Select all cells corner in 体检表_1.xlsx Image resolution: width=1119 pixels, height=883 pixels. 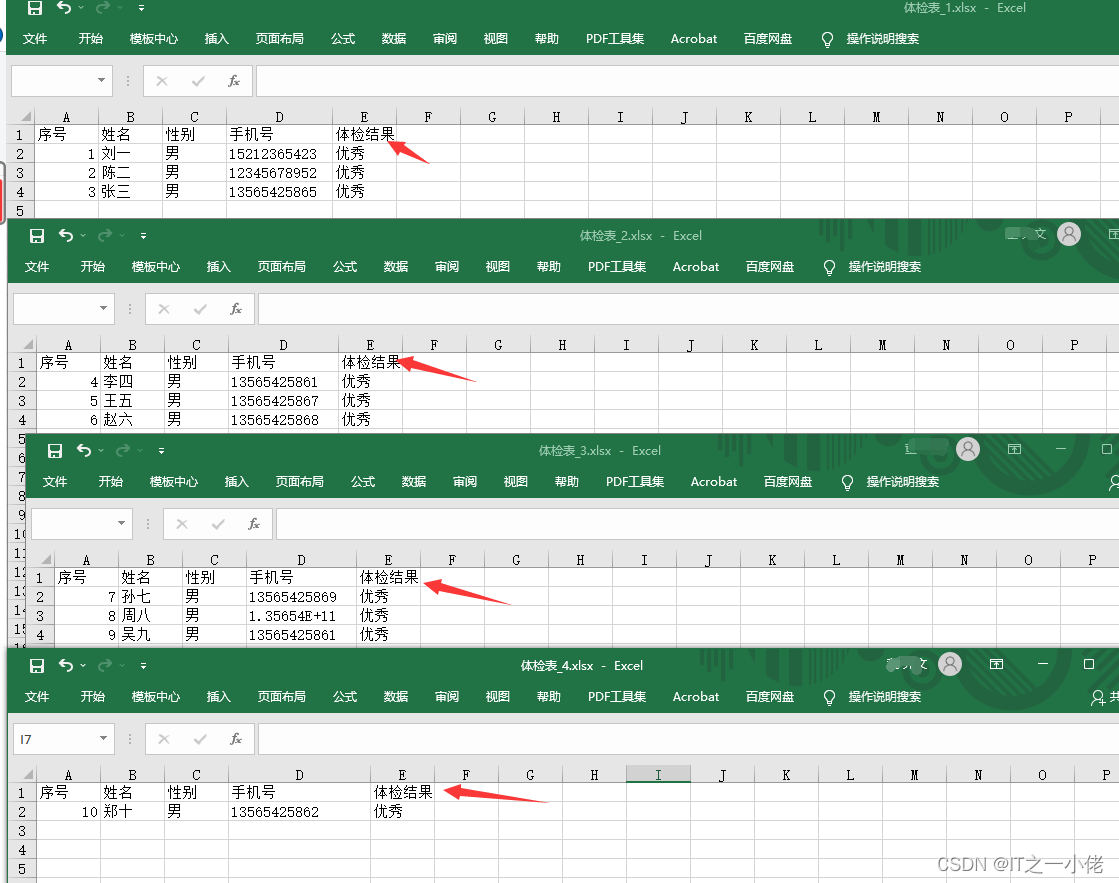pos(25,116)
